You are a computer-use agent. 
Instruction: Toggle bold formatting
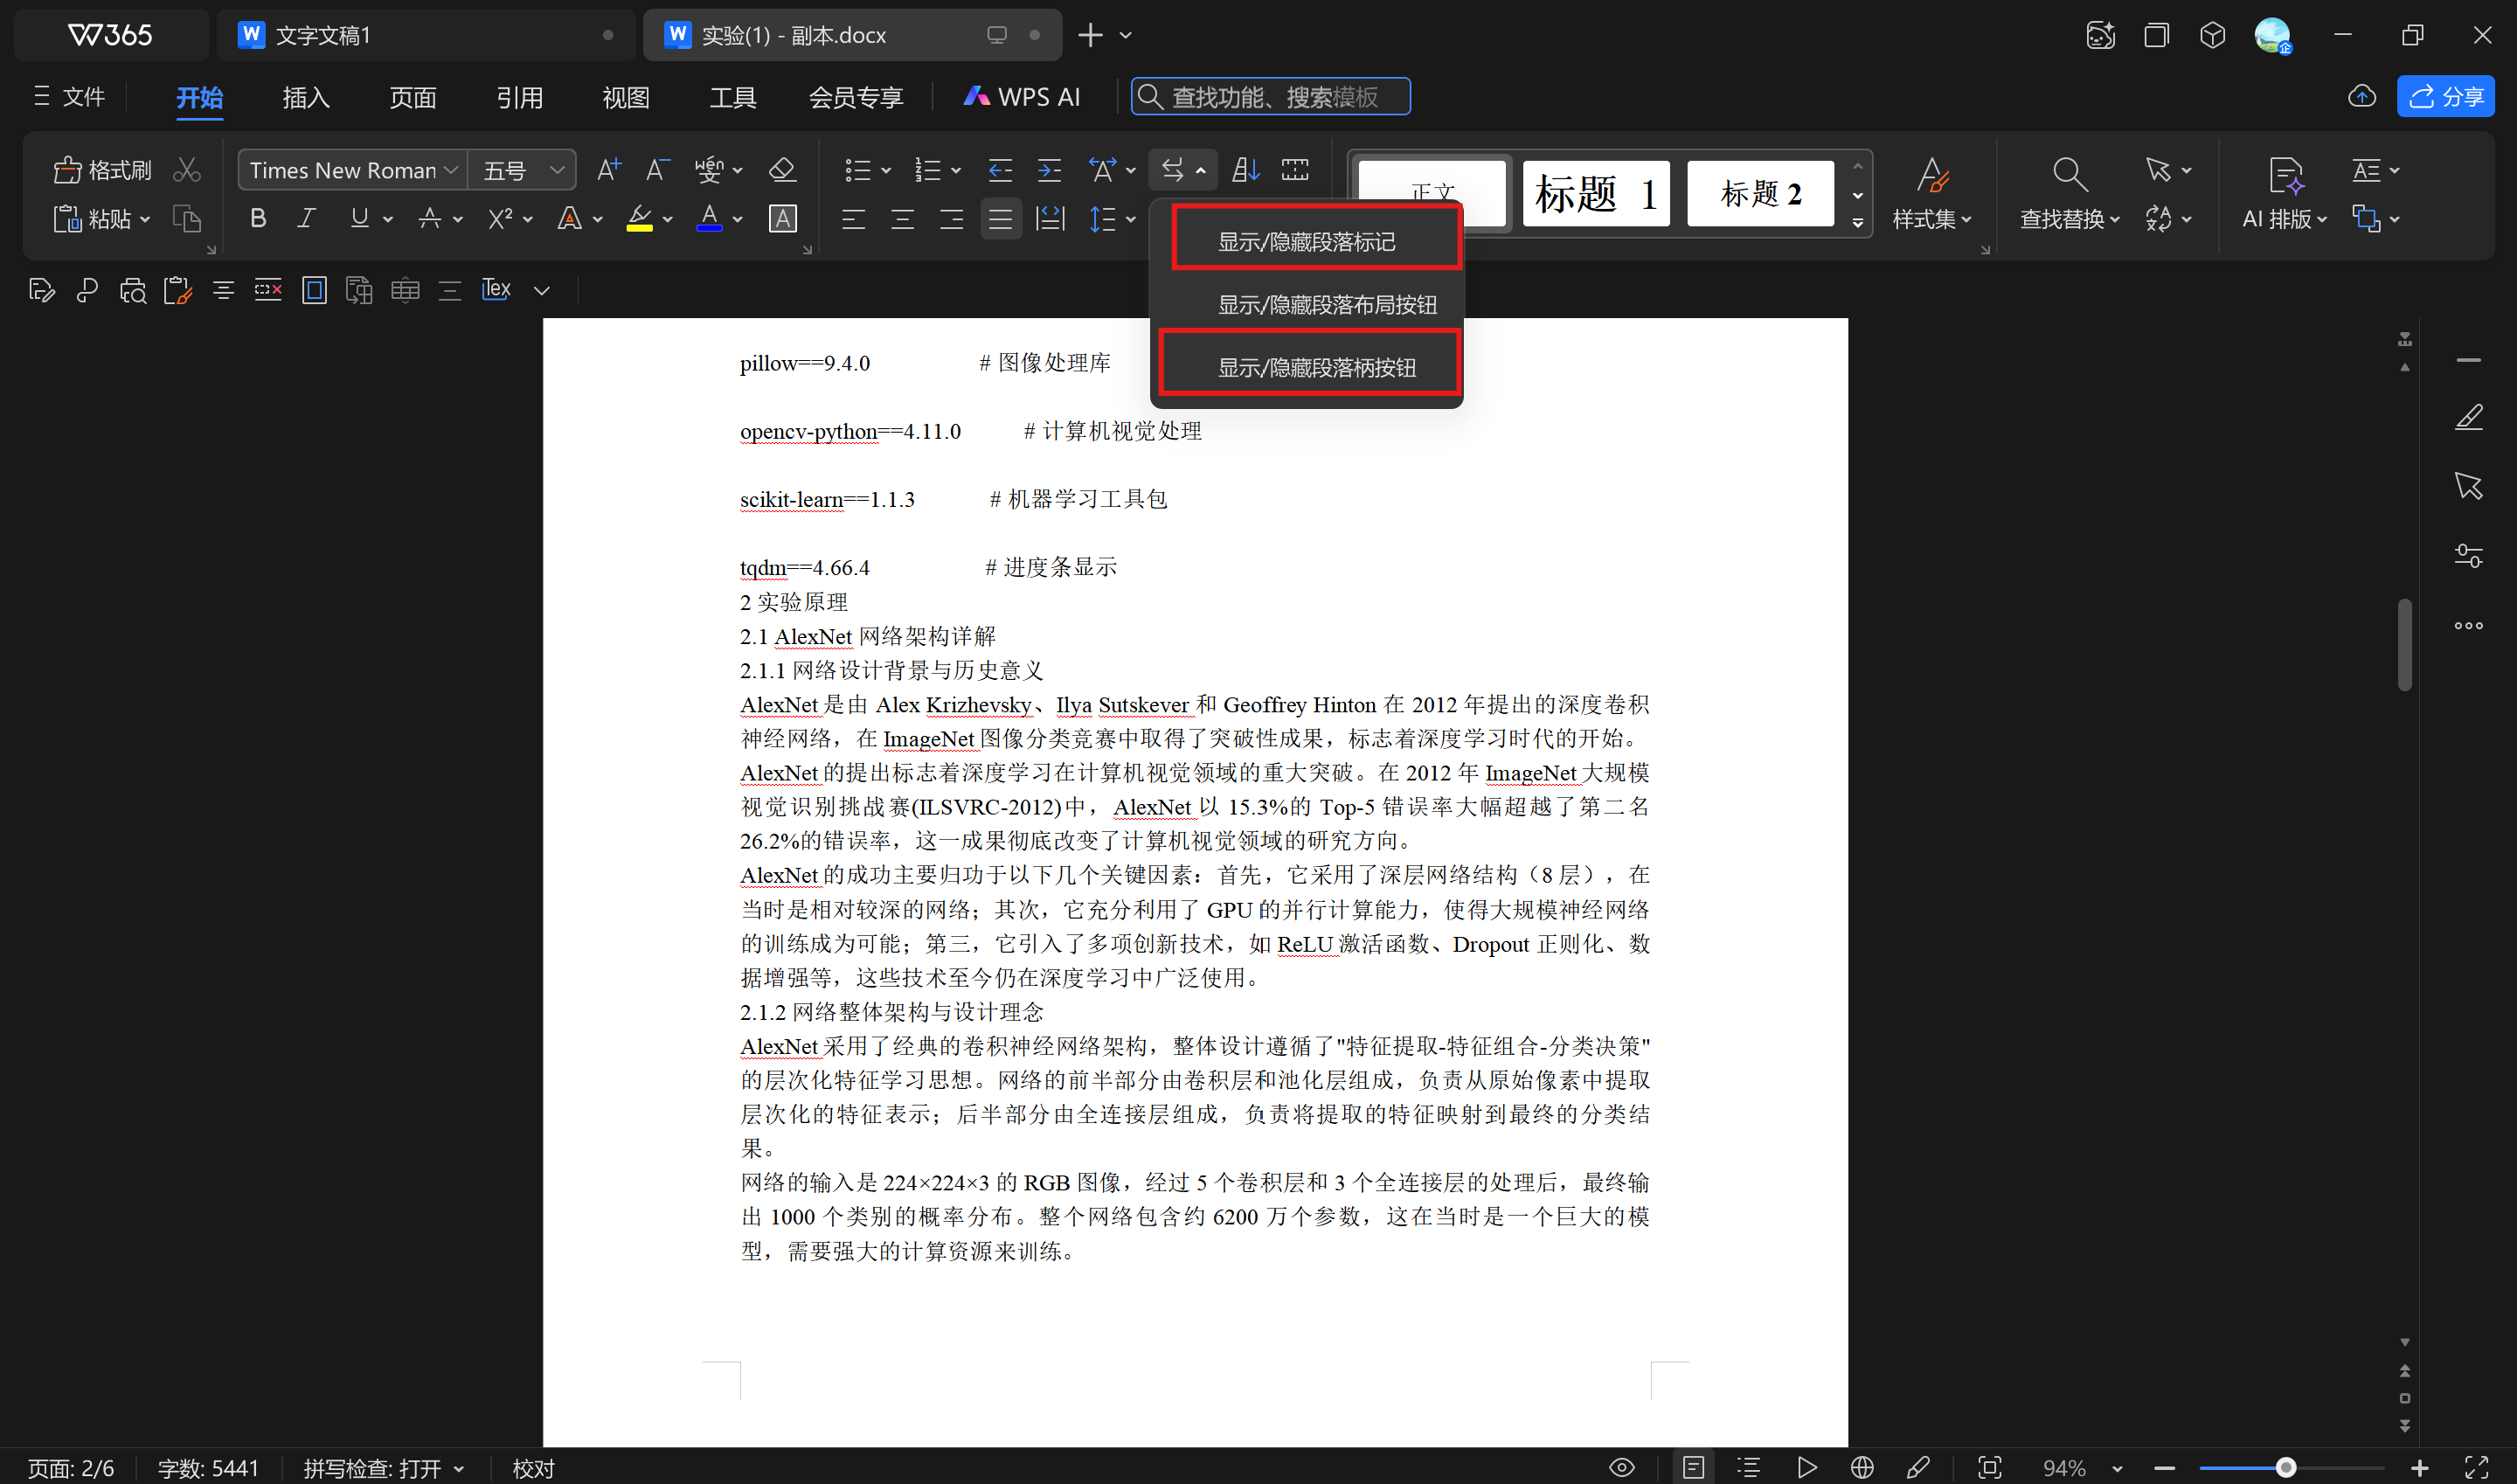click(x=257, y=218)
